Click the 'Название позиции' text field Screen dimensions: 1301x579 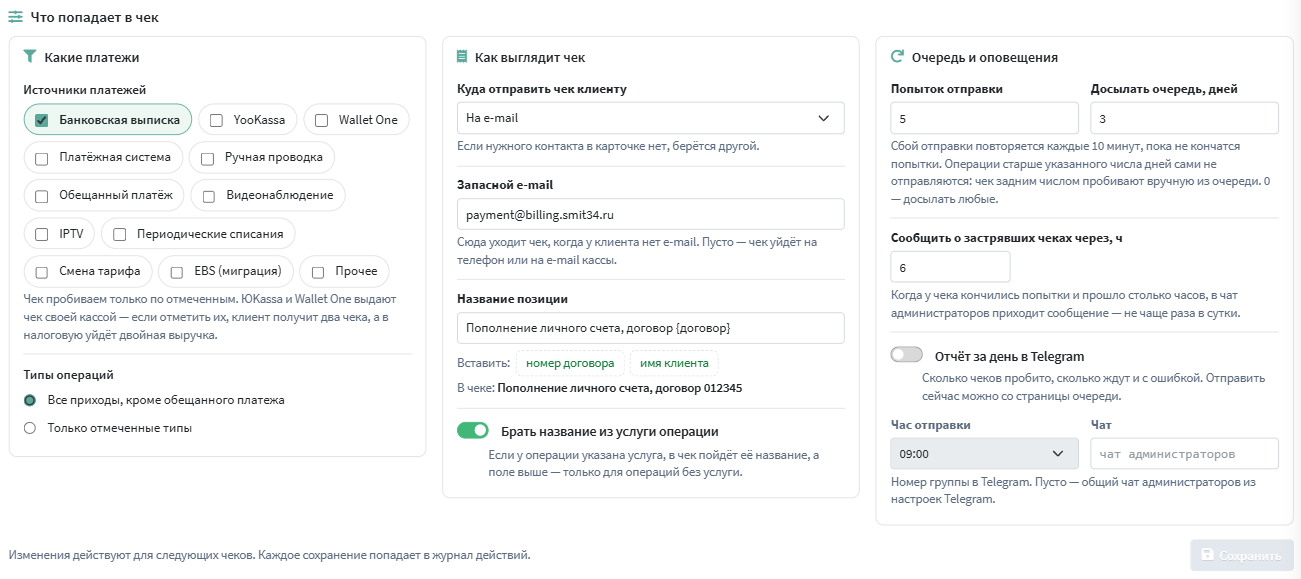coord(650,328)
